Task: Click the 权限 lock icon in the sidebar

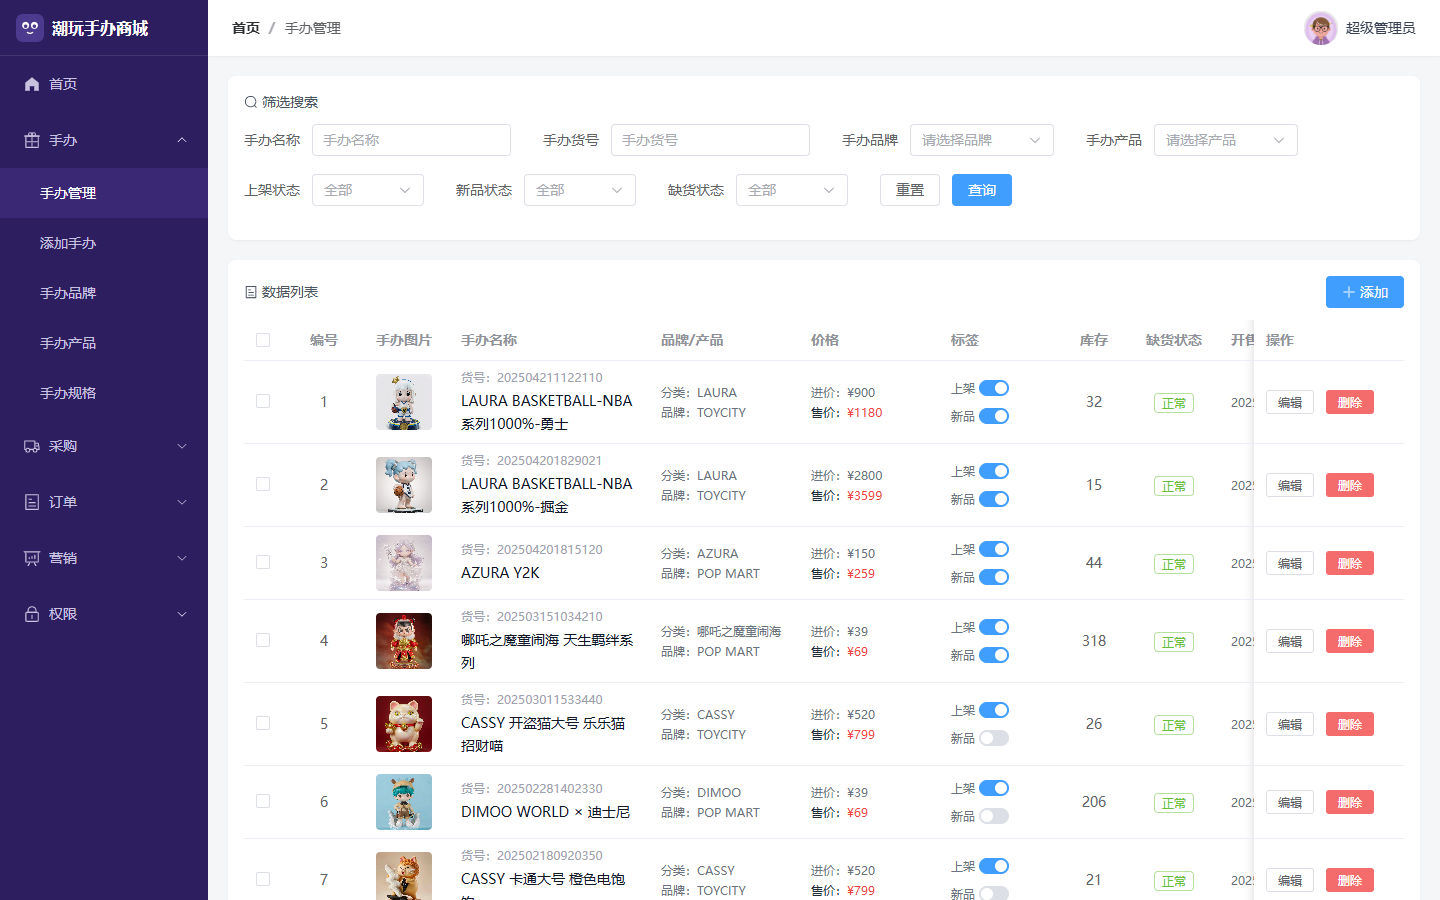Action: [32, 614]
